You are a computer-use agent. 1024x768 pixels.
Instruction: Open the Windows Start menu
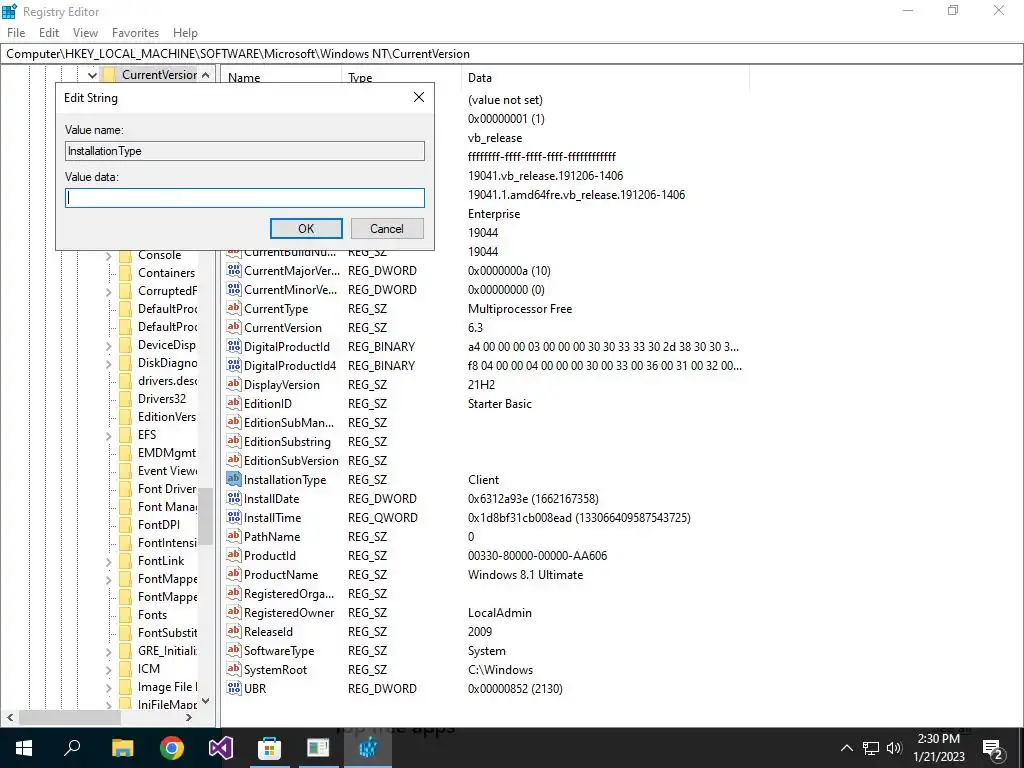24,748
